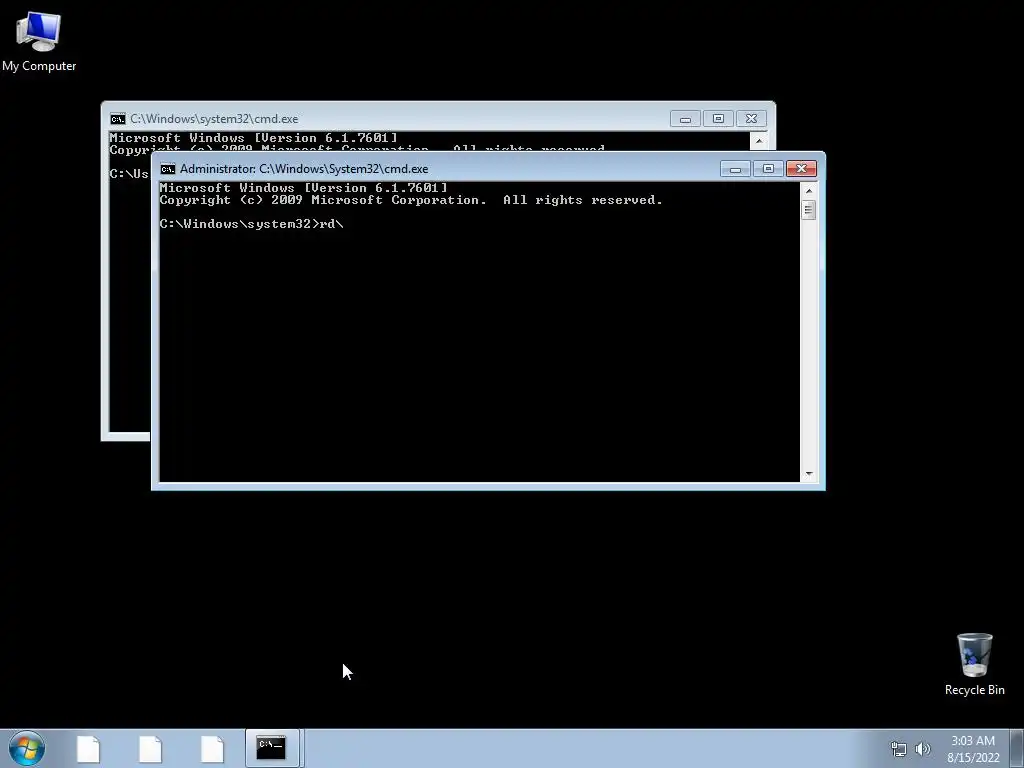Viewport: 1024px width, 768px height.
Task: Open the Administrator cmd window system menu icon
Action: (x=168, y=169)
